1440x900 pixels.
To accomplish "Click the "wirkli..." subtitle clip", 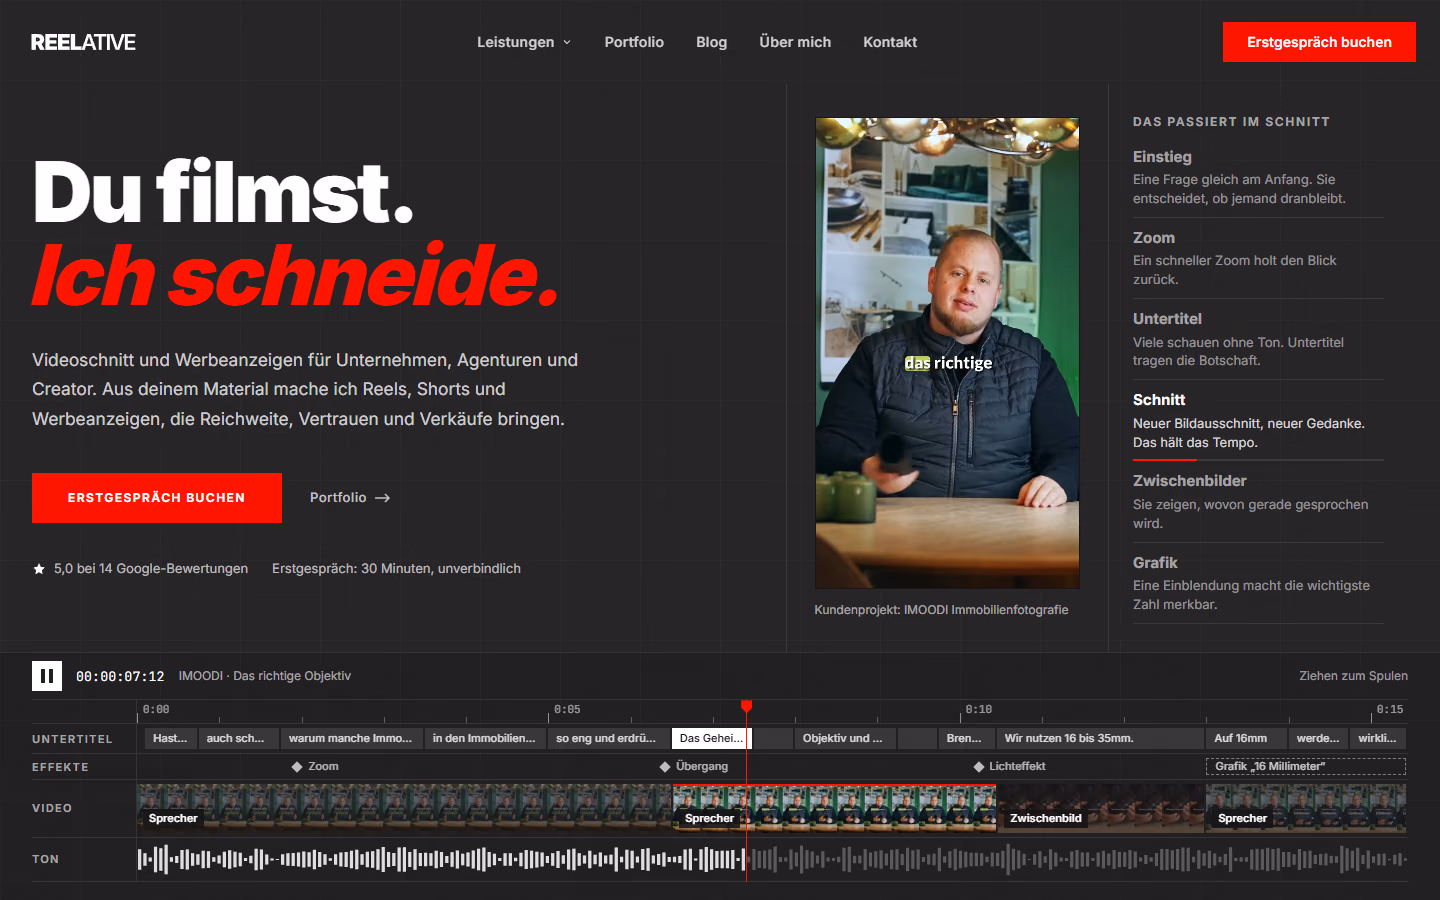I will point(1378,739).
